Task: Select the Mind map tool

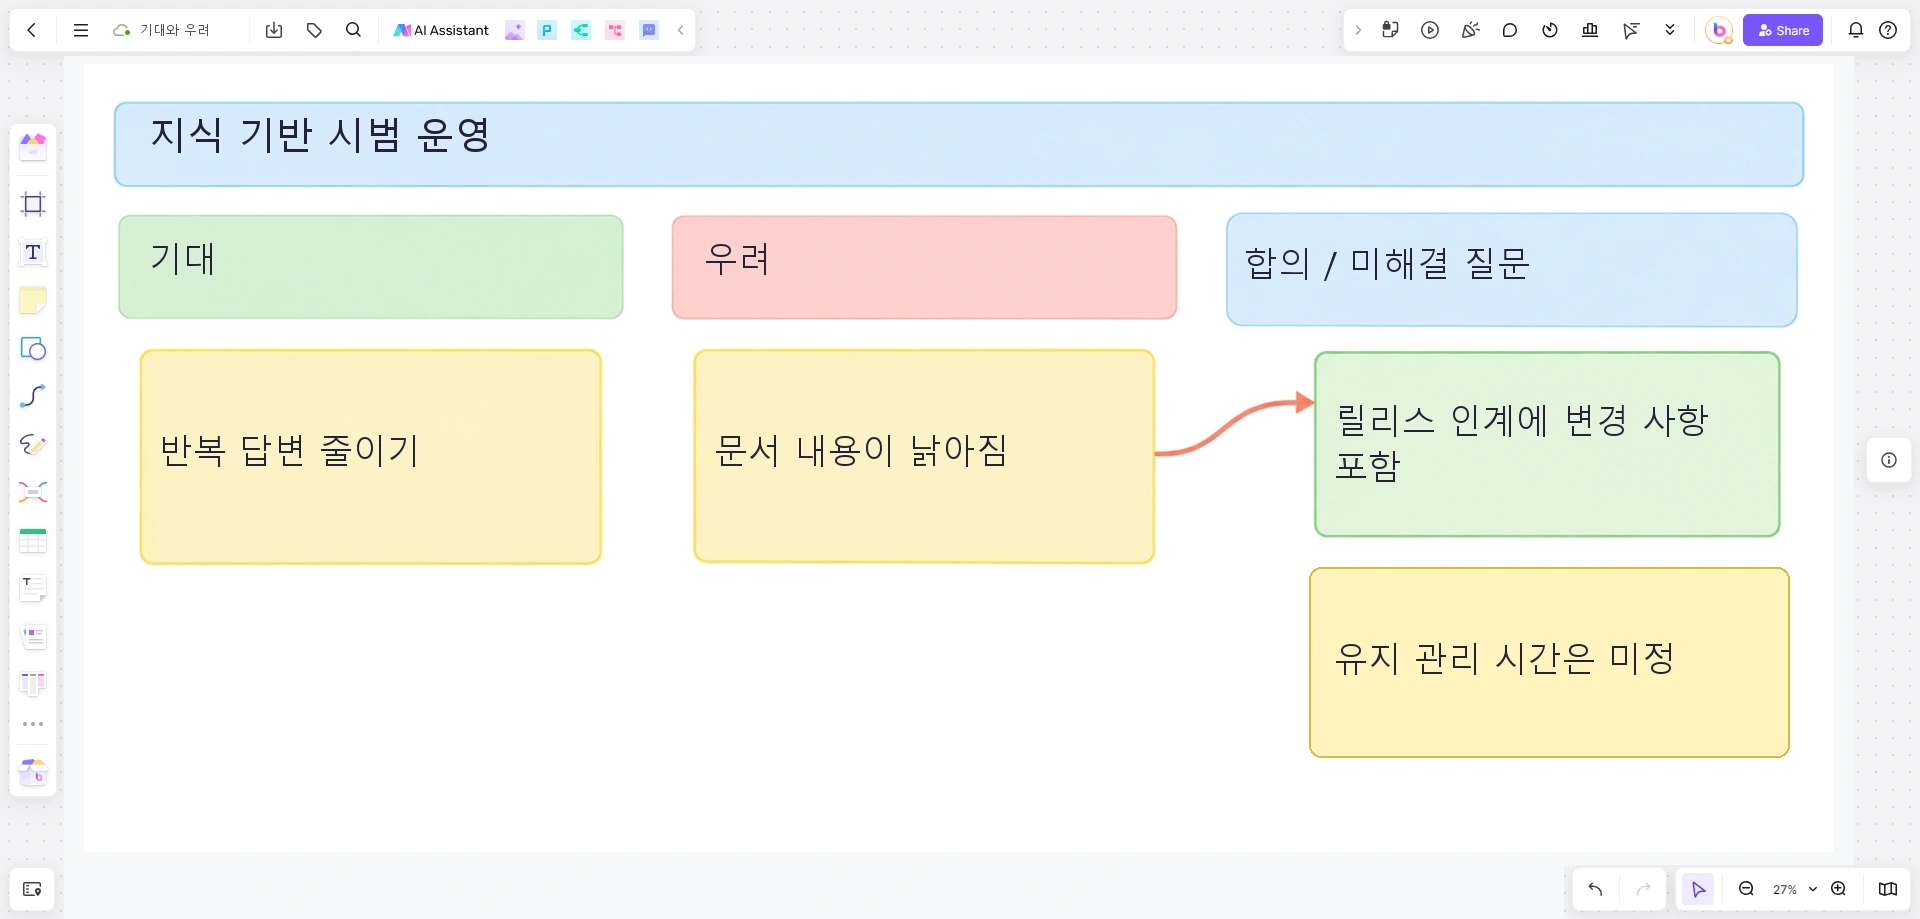Action: [33, 492]
